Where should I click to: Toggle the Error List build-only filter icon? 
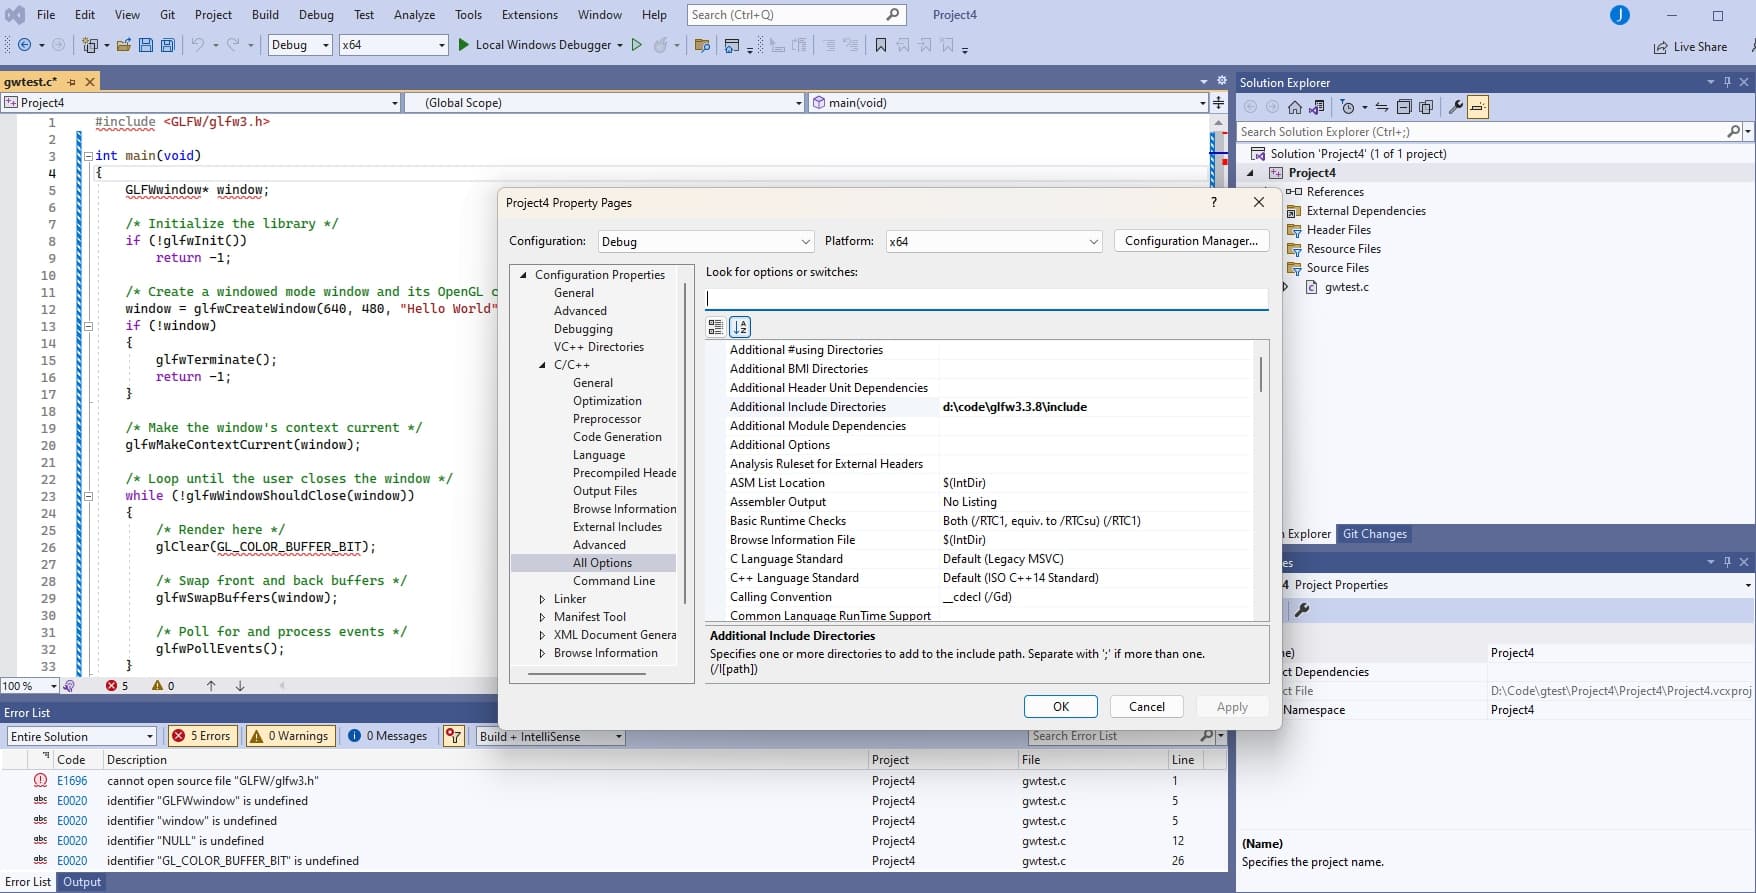tap(454, 736)
